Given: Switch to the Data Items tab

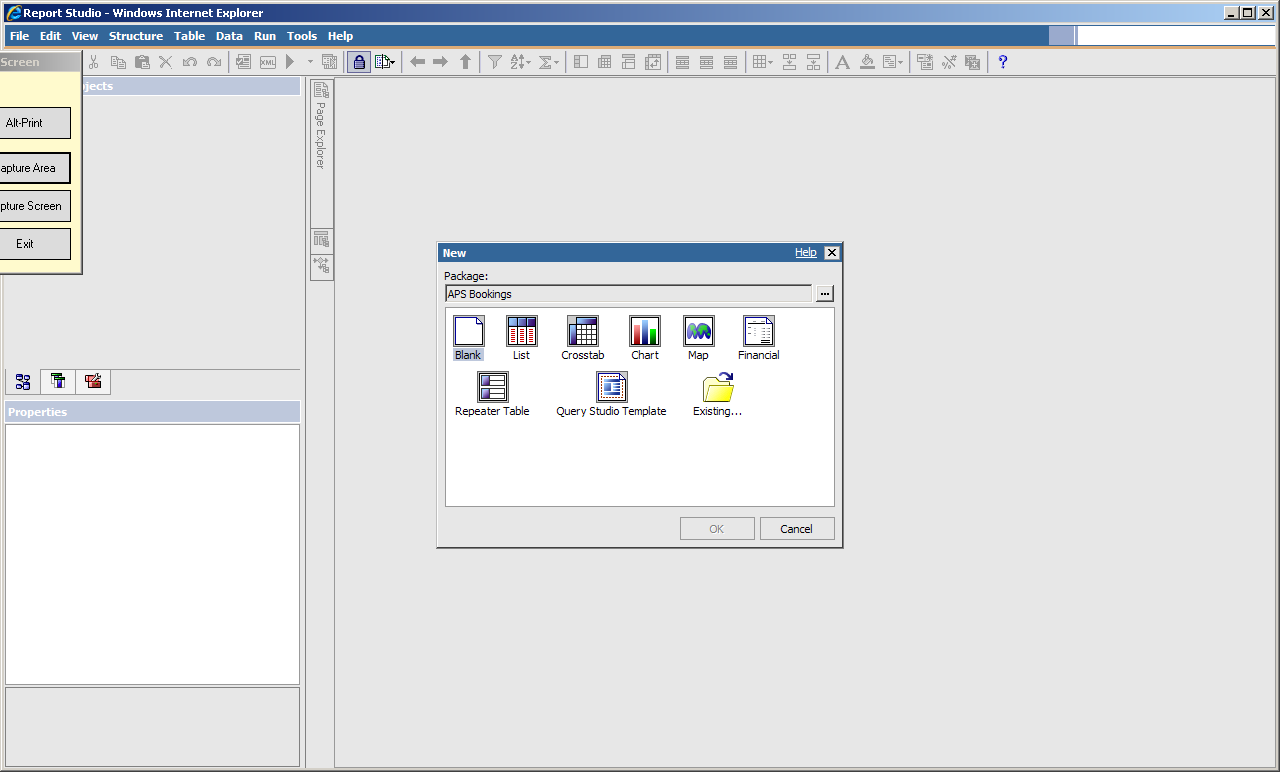Looking at the screenshot, I should pos(58,382).
